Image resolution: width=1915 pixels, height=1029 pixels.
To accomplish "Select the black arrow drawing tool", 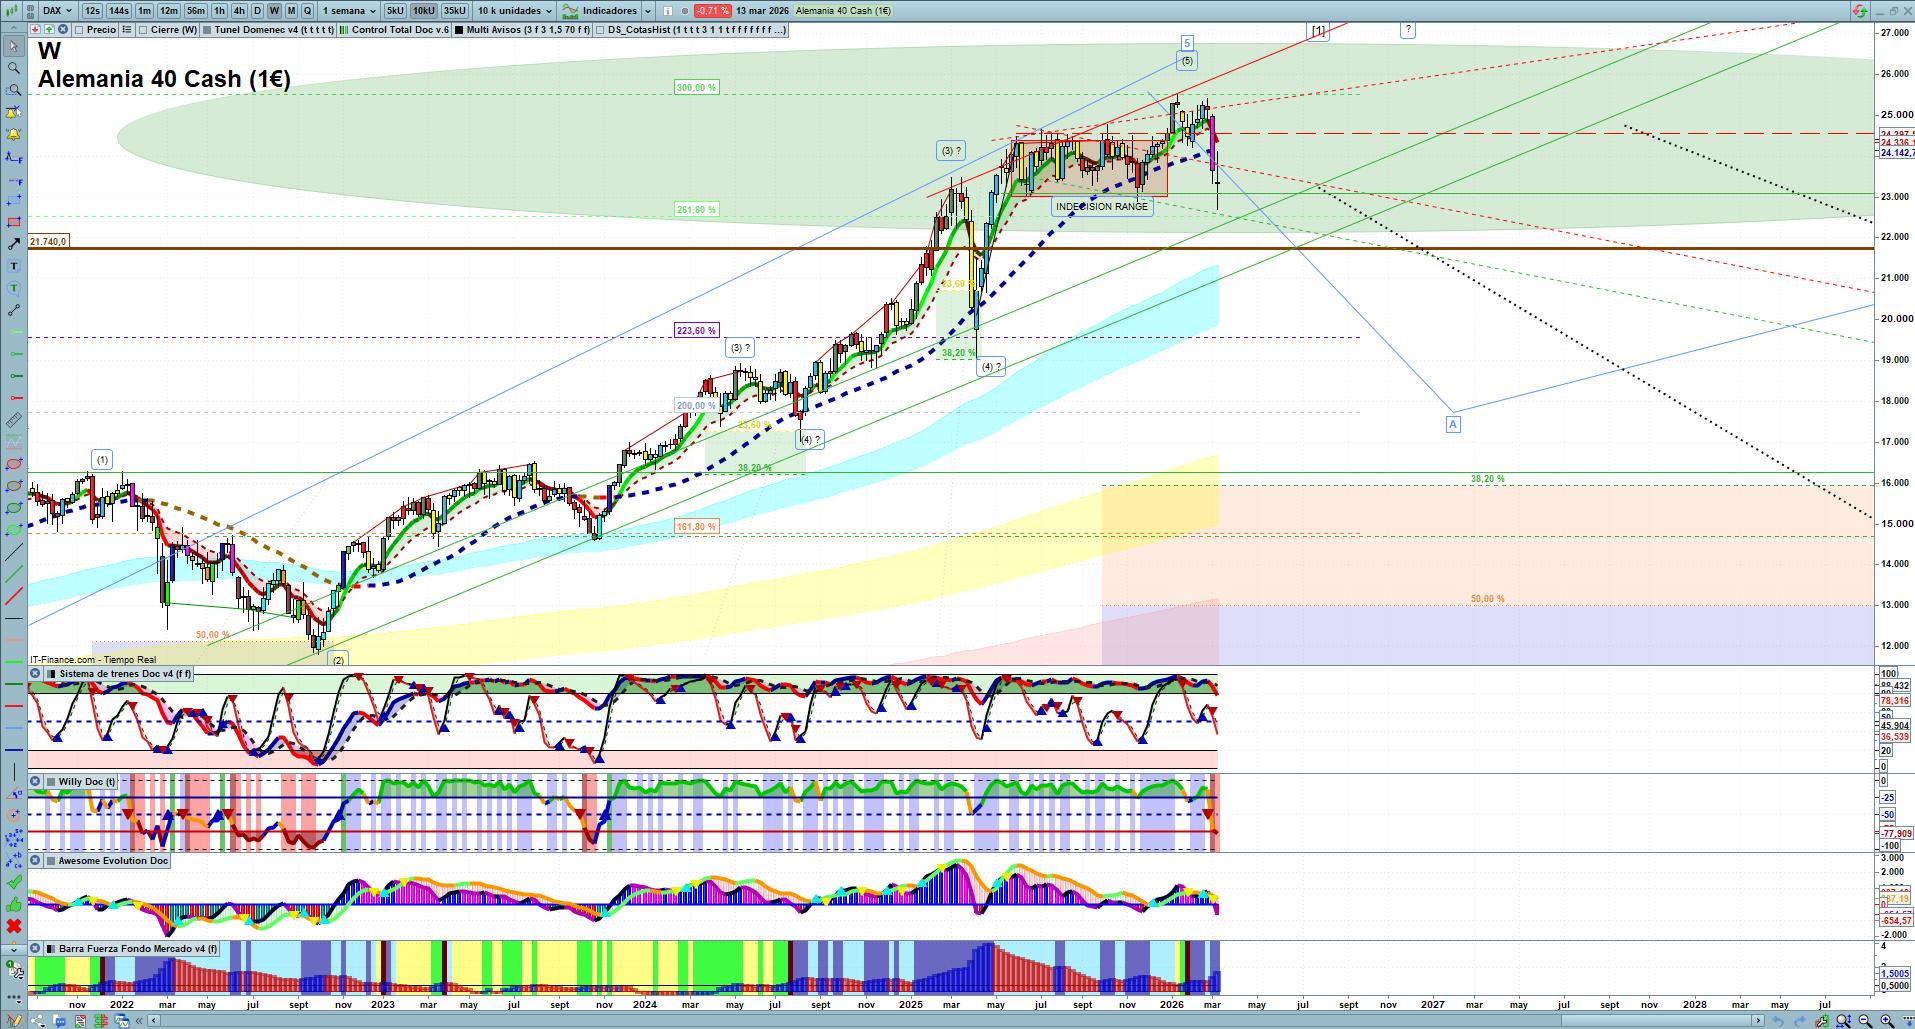I will pyautogui.click(x=14, y=244).
